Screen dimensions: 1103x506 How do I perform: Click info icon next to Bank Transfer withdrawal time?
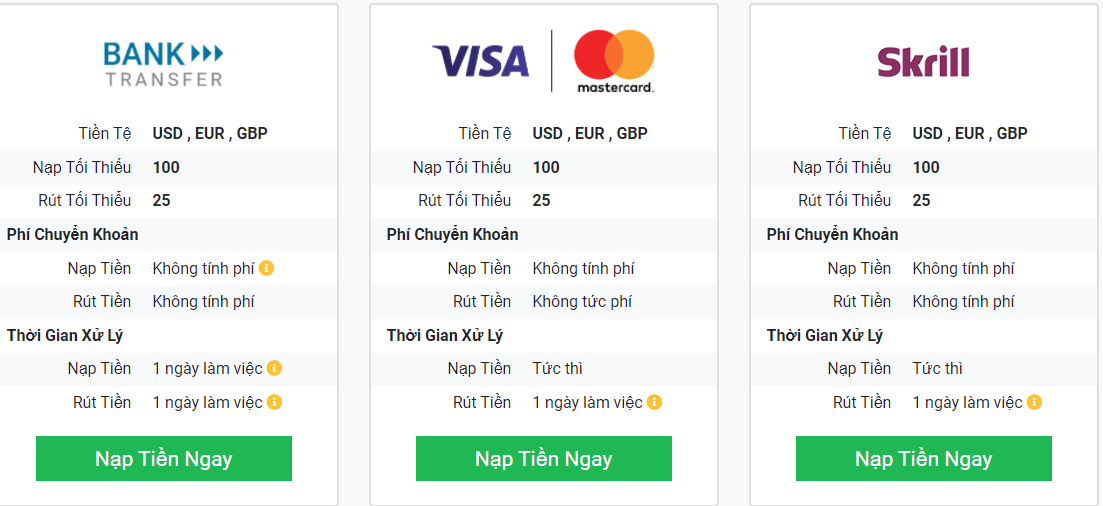click(x=274, y=402)
